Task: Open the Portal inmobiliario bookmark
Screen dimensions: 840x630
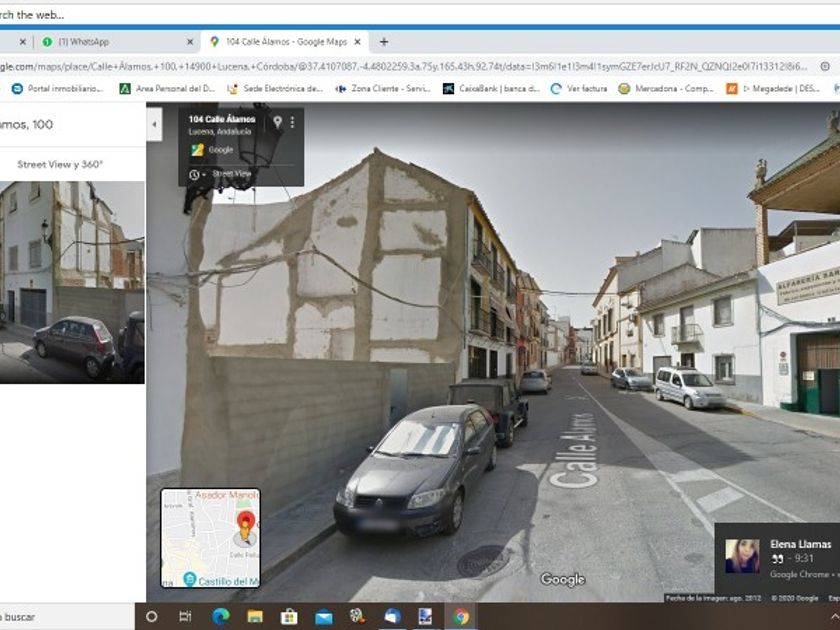Action: tap(57, 88)
